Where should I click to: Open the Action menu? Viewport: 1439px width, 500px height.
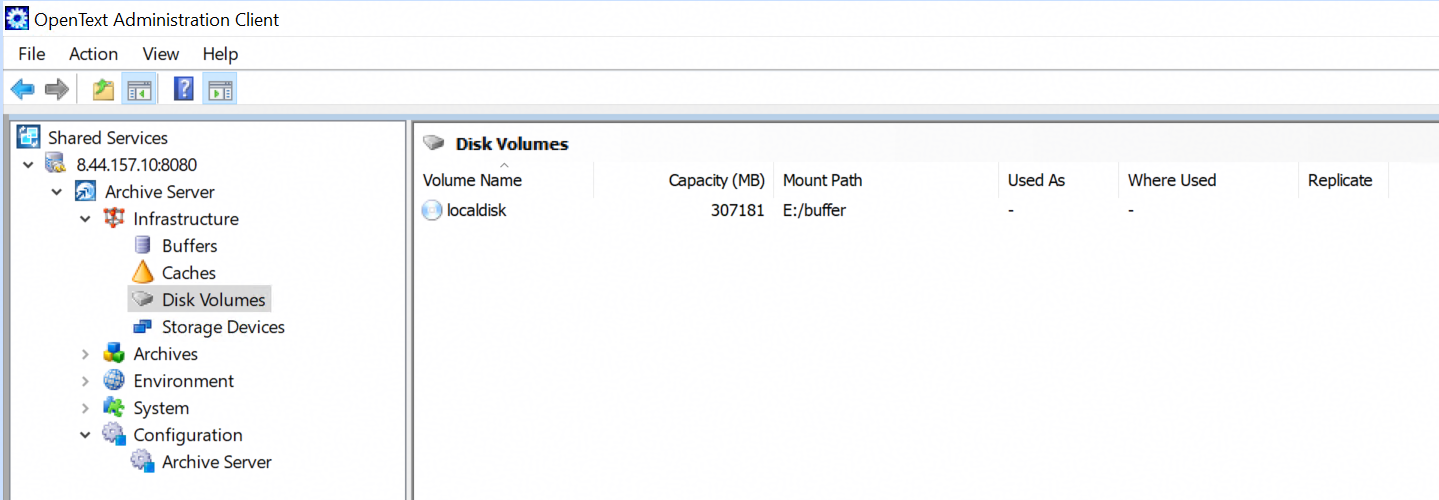pos(93,54)
